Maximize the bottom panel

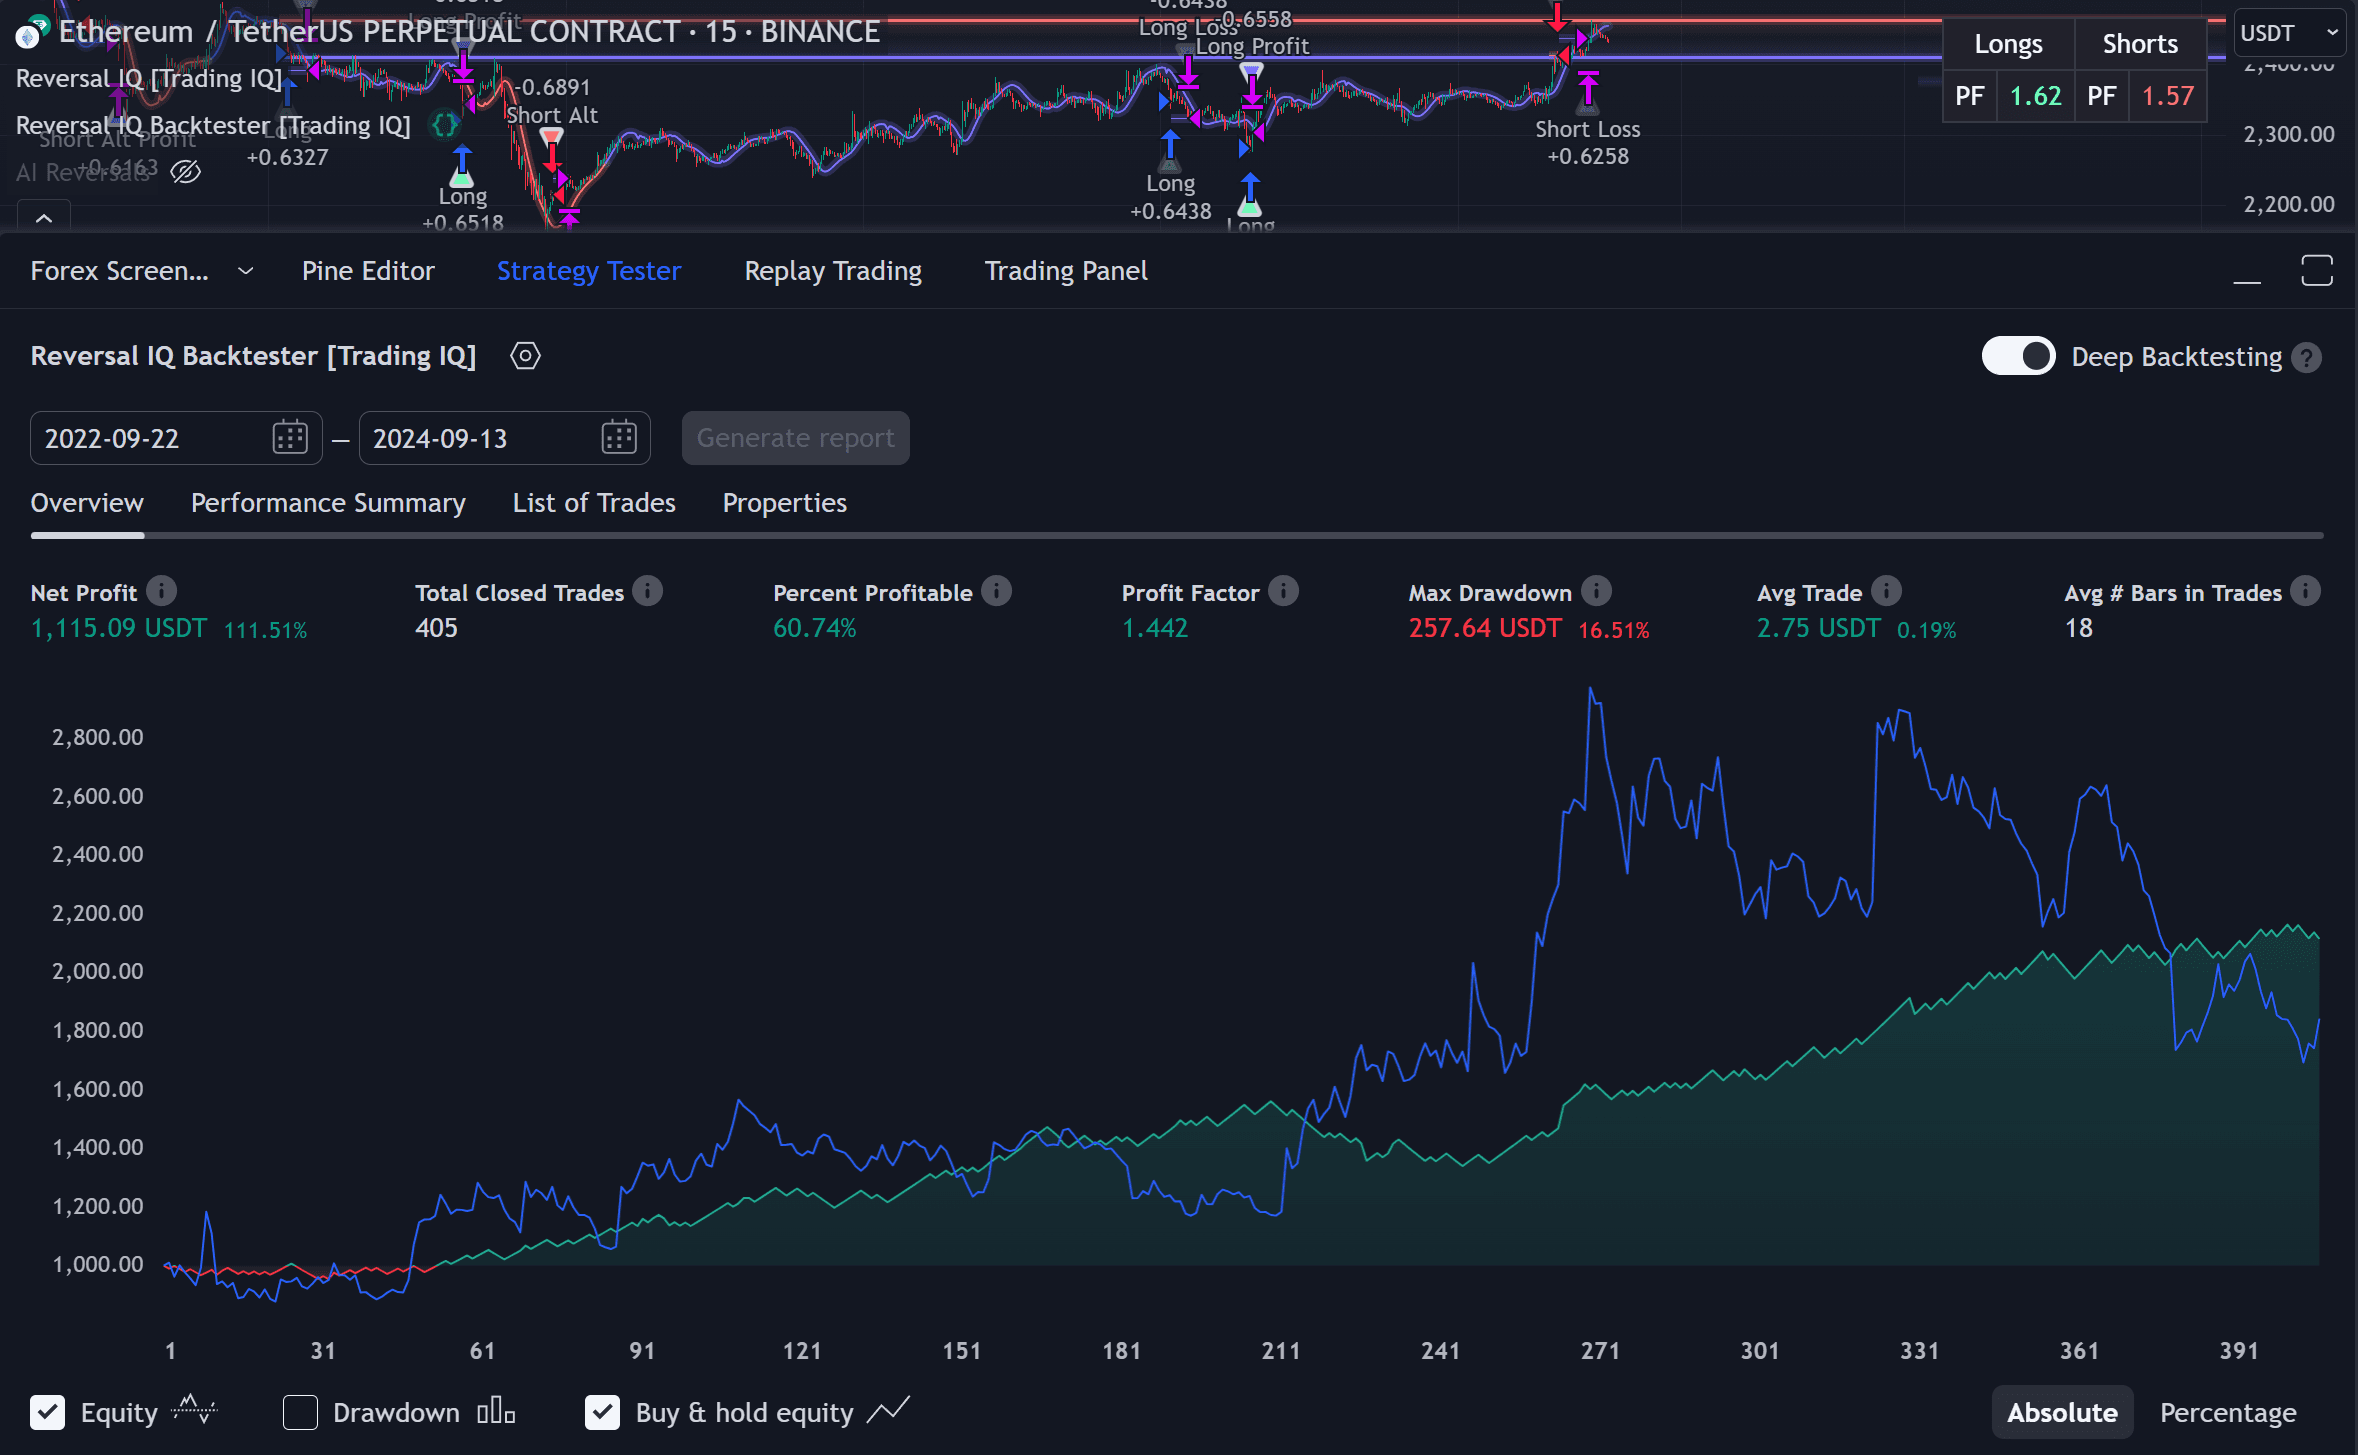tap(2316, 271)
